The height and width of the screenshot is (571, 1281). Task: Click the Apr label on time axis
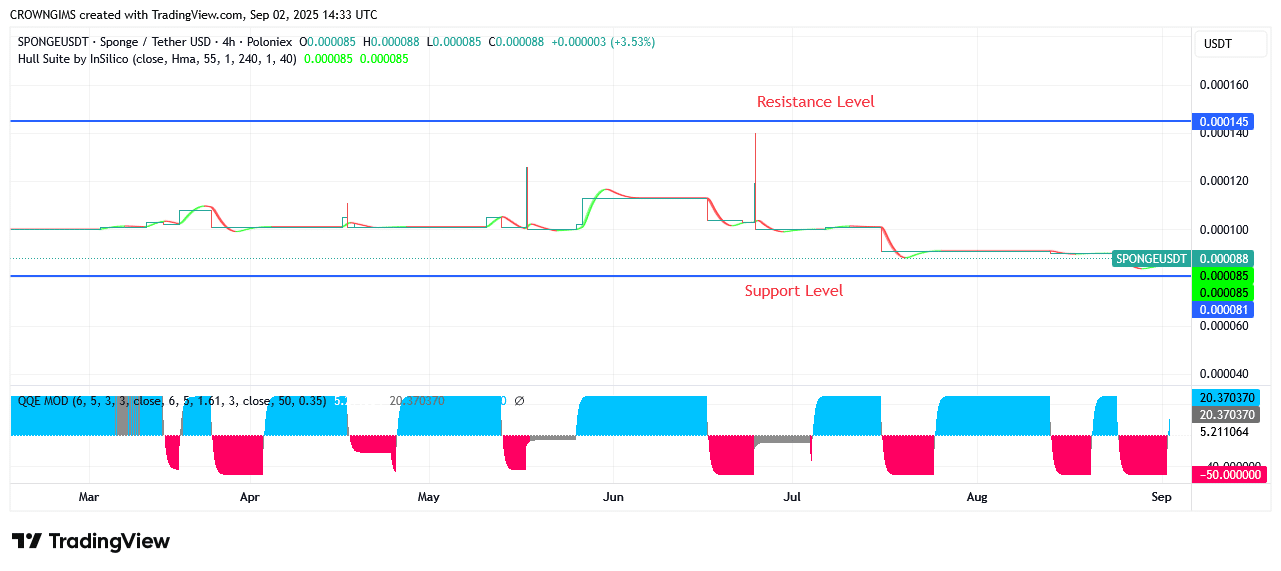[x=250, y=497]
